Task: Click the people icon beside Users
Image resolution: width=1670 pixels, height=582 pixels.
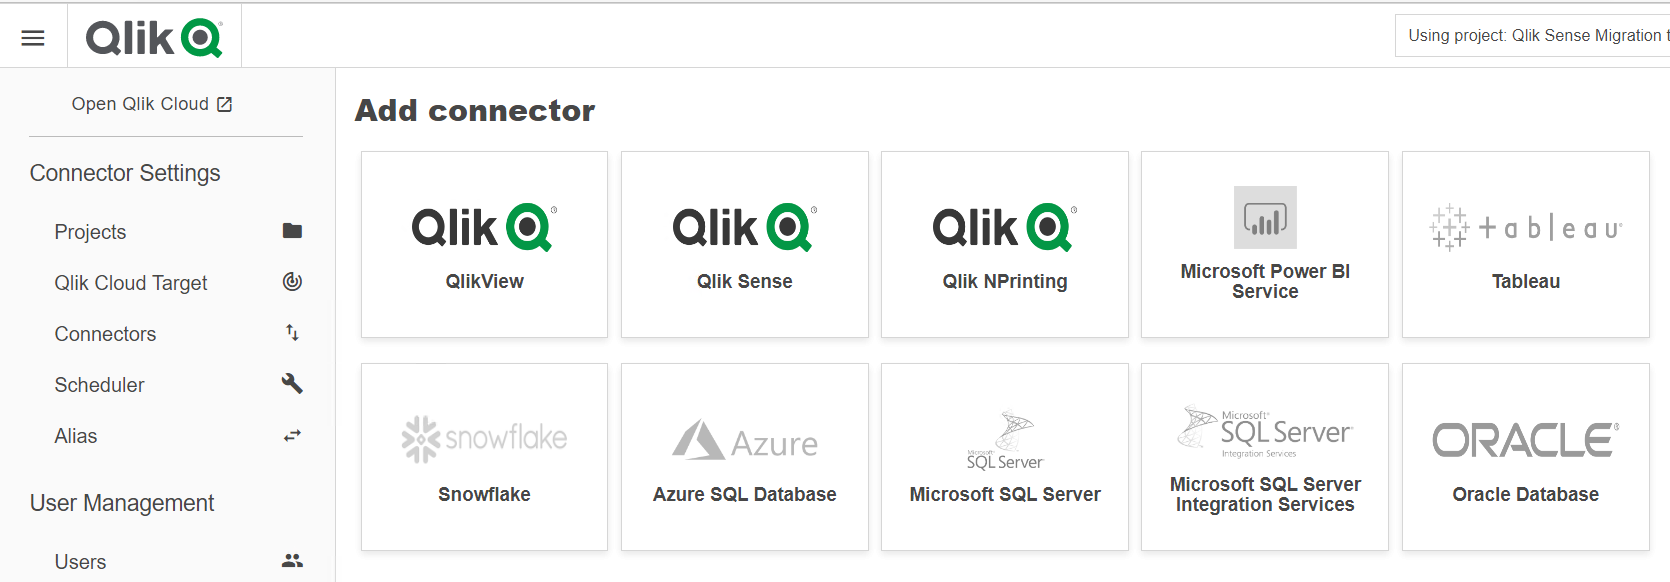Action: 291,561
